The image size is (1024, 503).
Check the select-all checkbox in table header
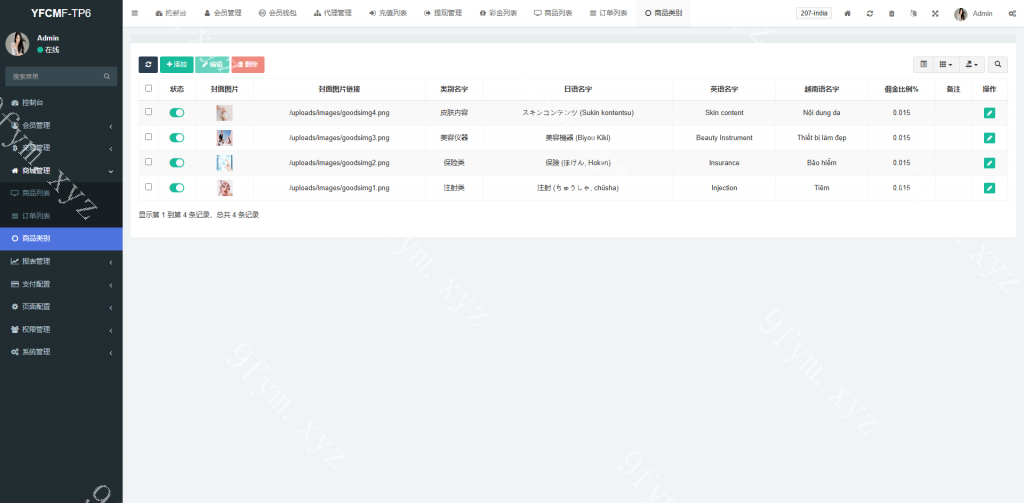tap(148, 88)
